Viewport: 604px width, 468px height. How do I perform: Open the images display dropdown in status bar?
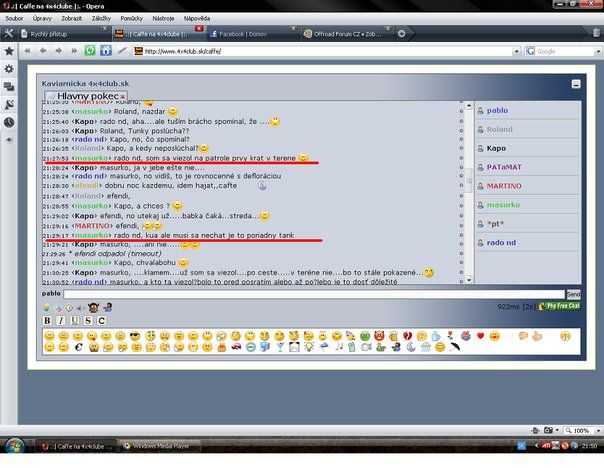click(x=557, y=430)
